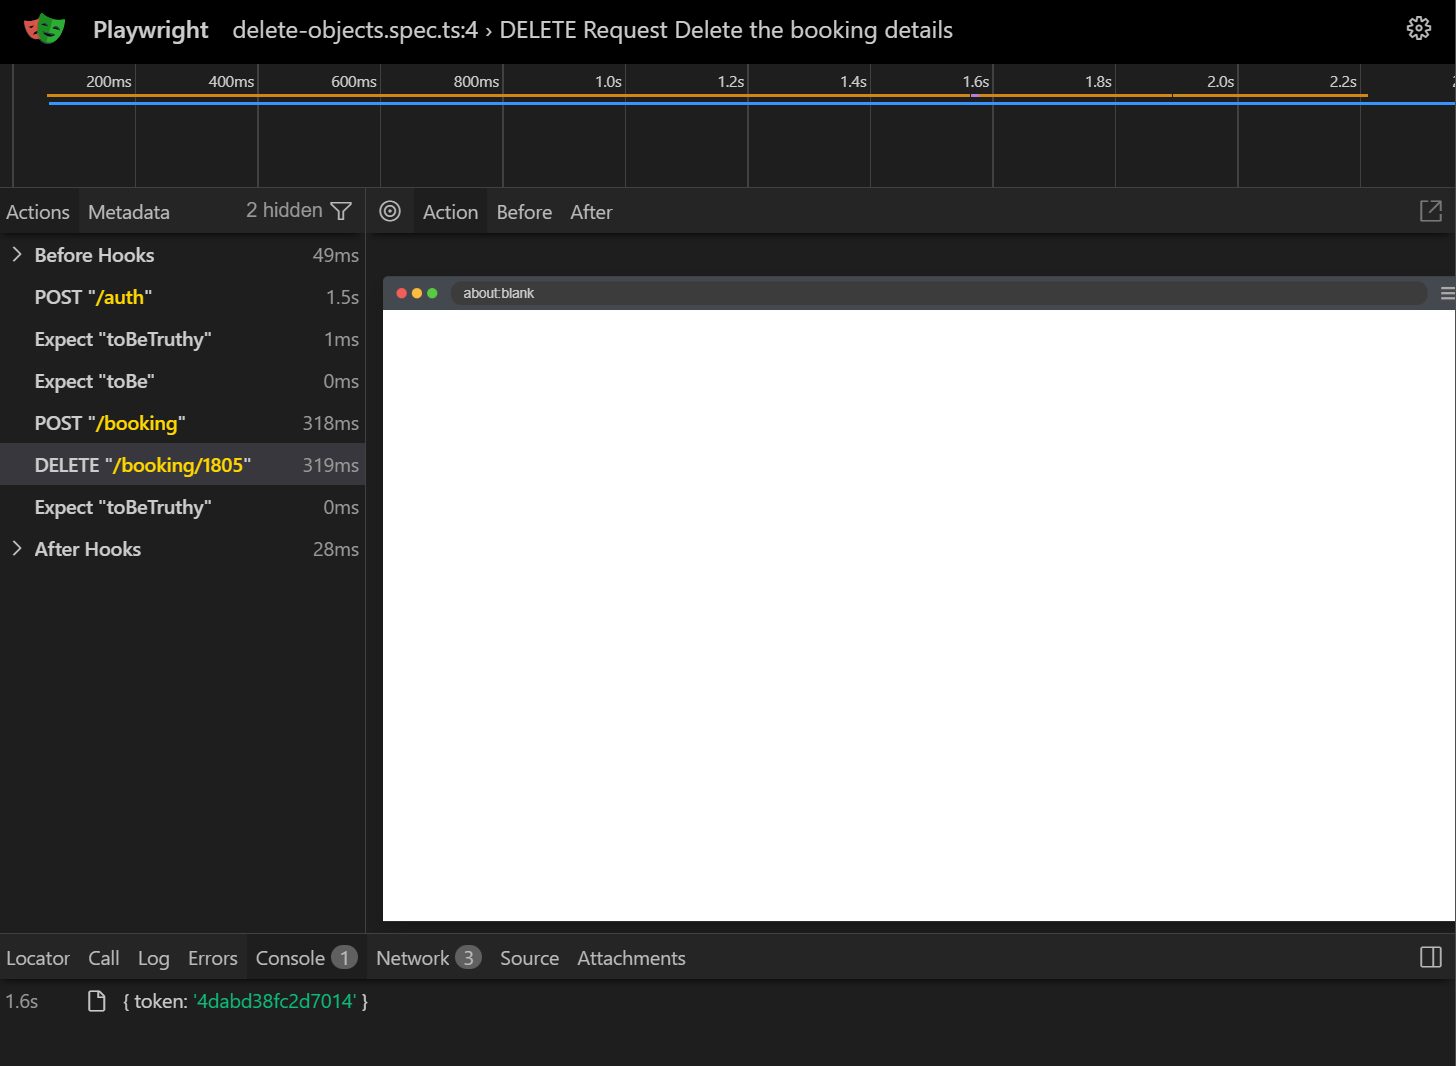The width and height of the screenshot is (1456, 1066).
Task: Switch to the Metadata tab
Action: [x=128, y=211]
